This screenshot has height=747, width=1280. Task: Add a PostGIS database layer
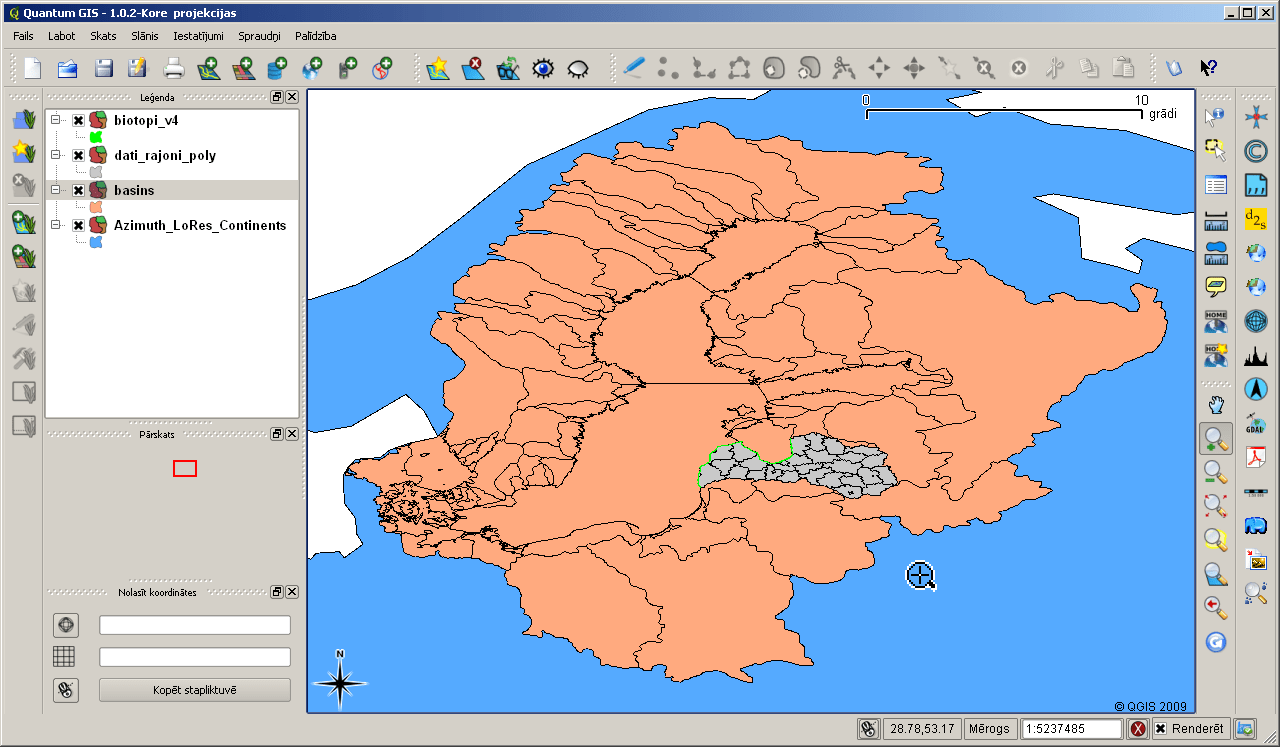click(x=277, y=68)
